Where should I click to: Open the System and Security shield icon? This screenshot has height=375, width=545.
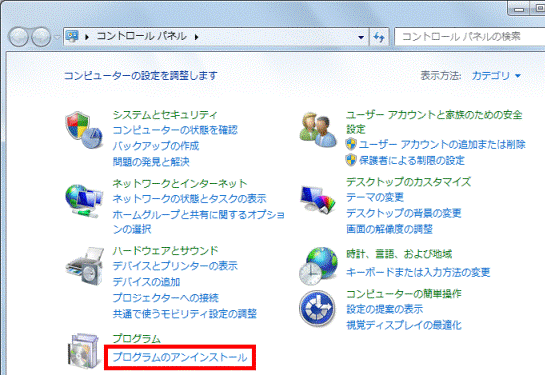[84, 130]
